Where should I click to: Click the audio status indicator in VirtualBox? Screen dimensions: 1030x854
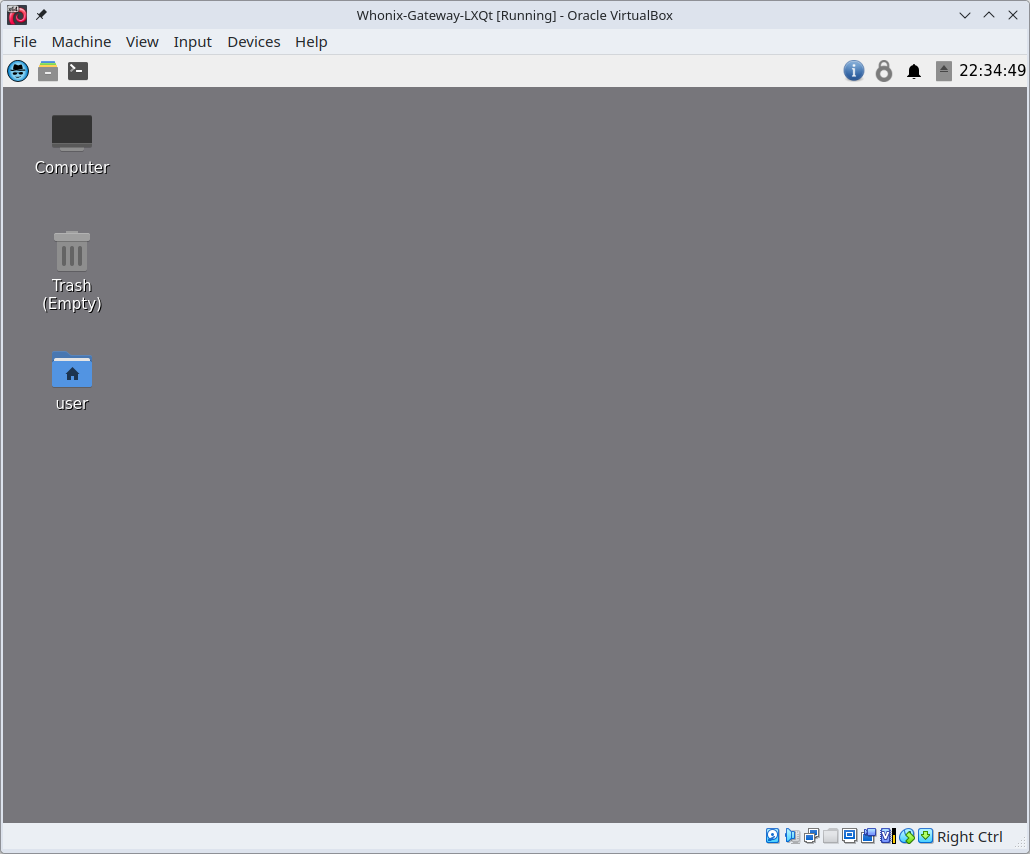tap(790, 836)
